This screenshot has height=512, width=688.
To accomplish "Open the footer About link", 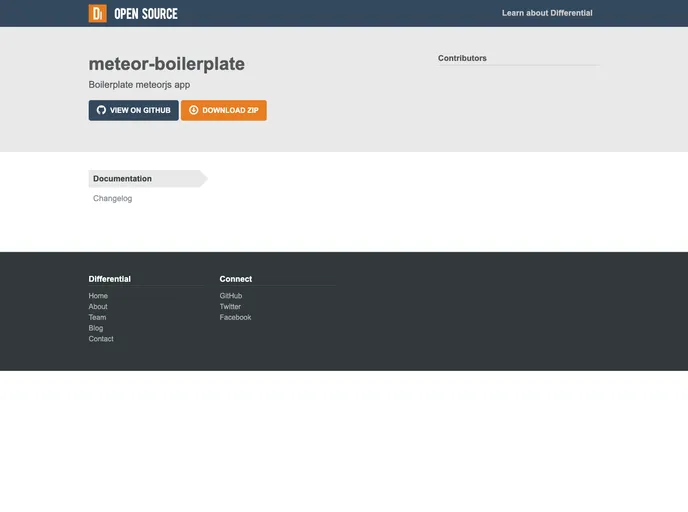I will (98, 307).
